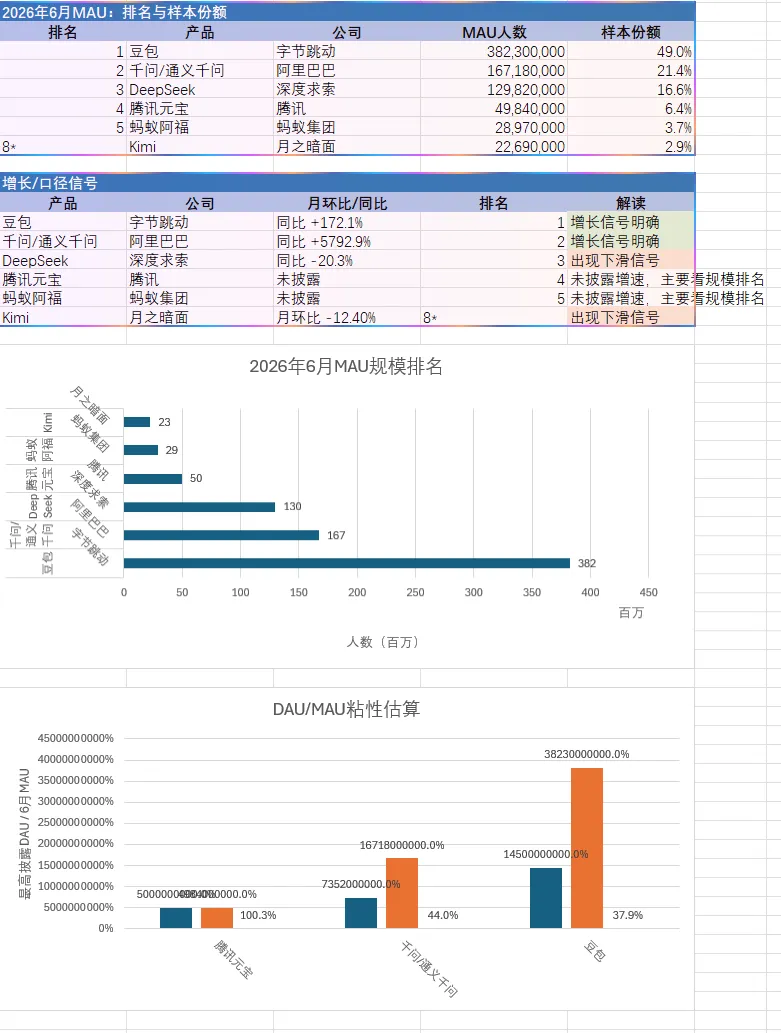Viewport: 781px width, 1033px height.
Task: Click the '月环比/同比' column header
Action: [347, 203]
